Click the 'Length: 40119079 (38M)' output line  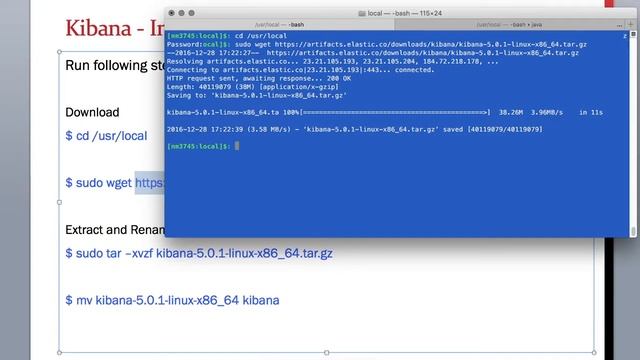pos(253,87)
